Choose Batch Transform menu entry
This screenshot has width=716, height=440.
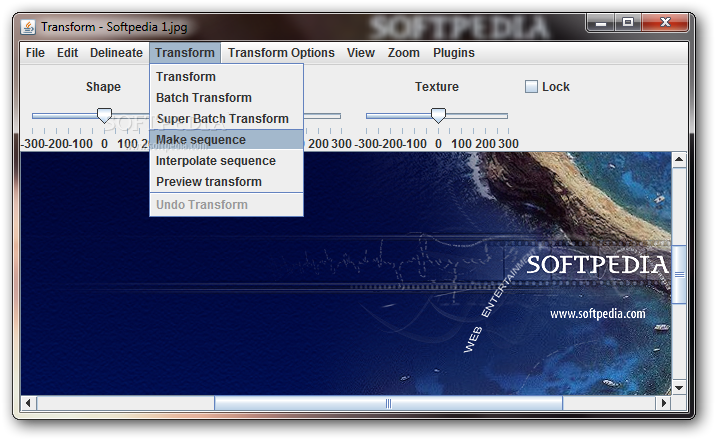point(226,98)
